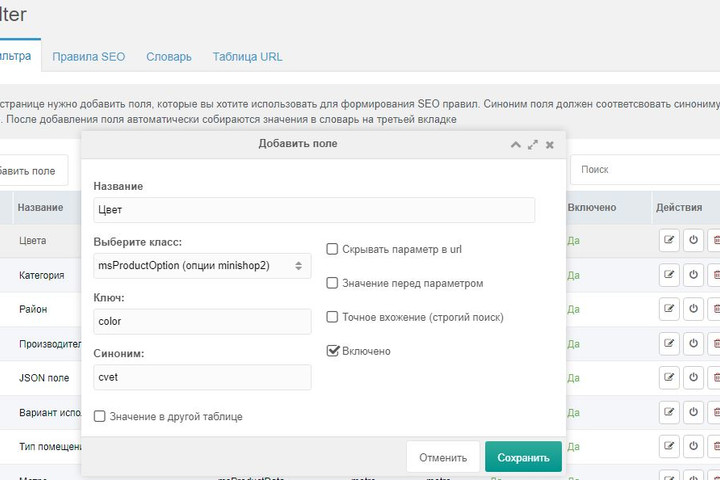
Task: Edit the JSON поле row
Action: [669, 378]
